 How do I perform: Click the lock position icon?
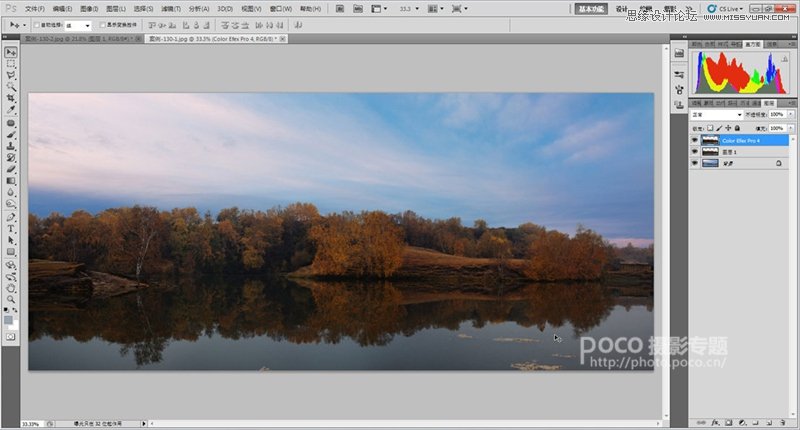pyautogui.click(x=728, y=128)
